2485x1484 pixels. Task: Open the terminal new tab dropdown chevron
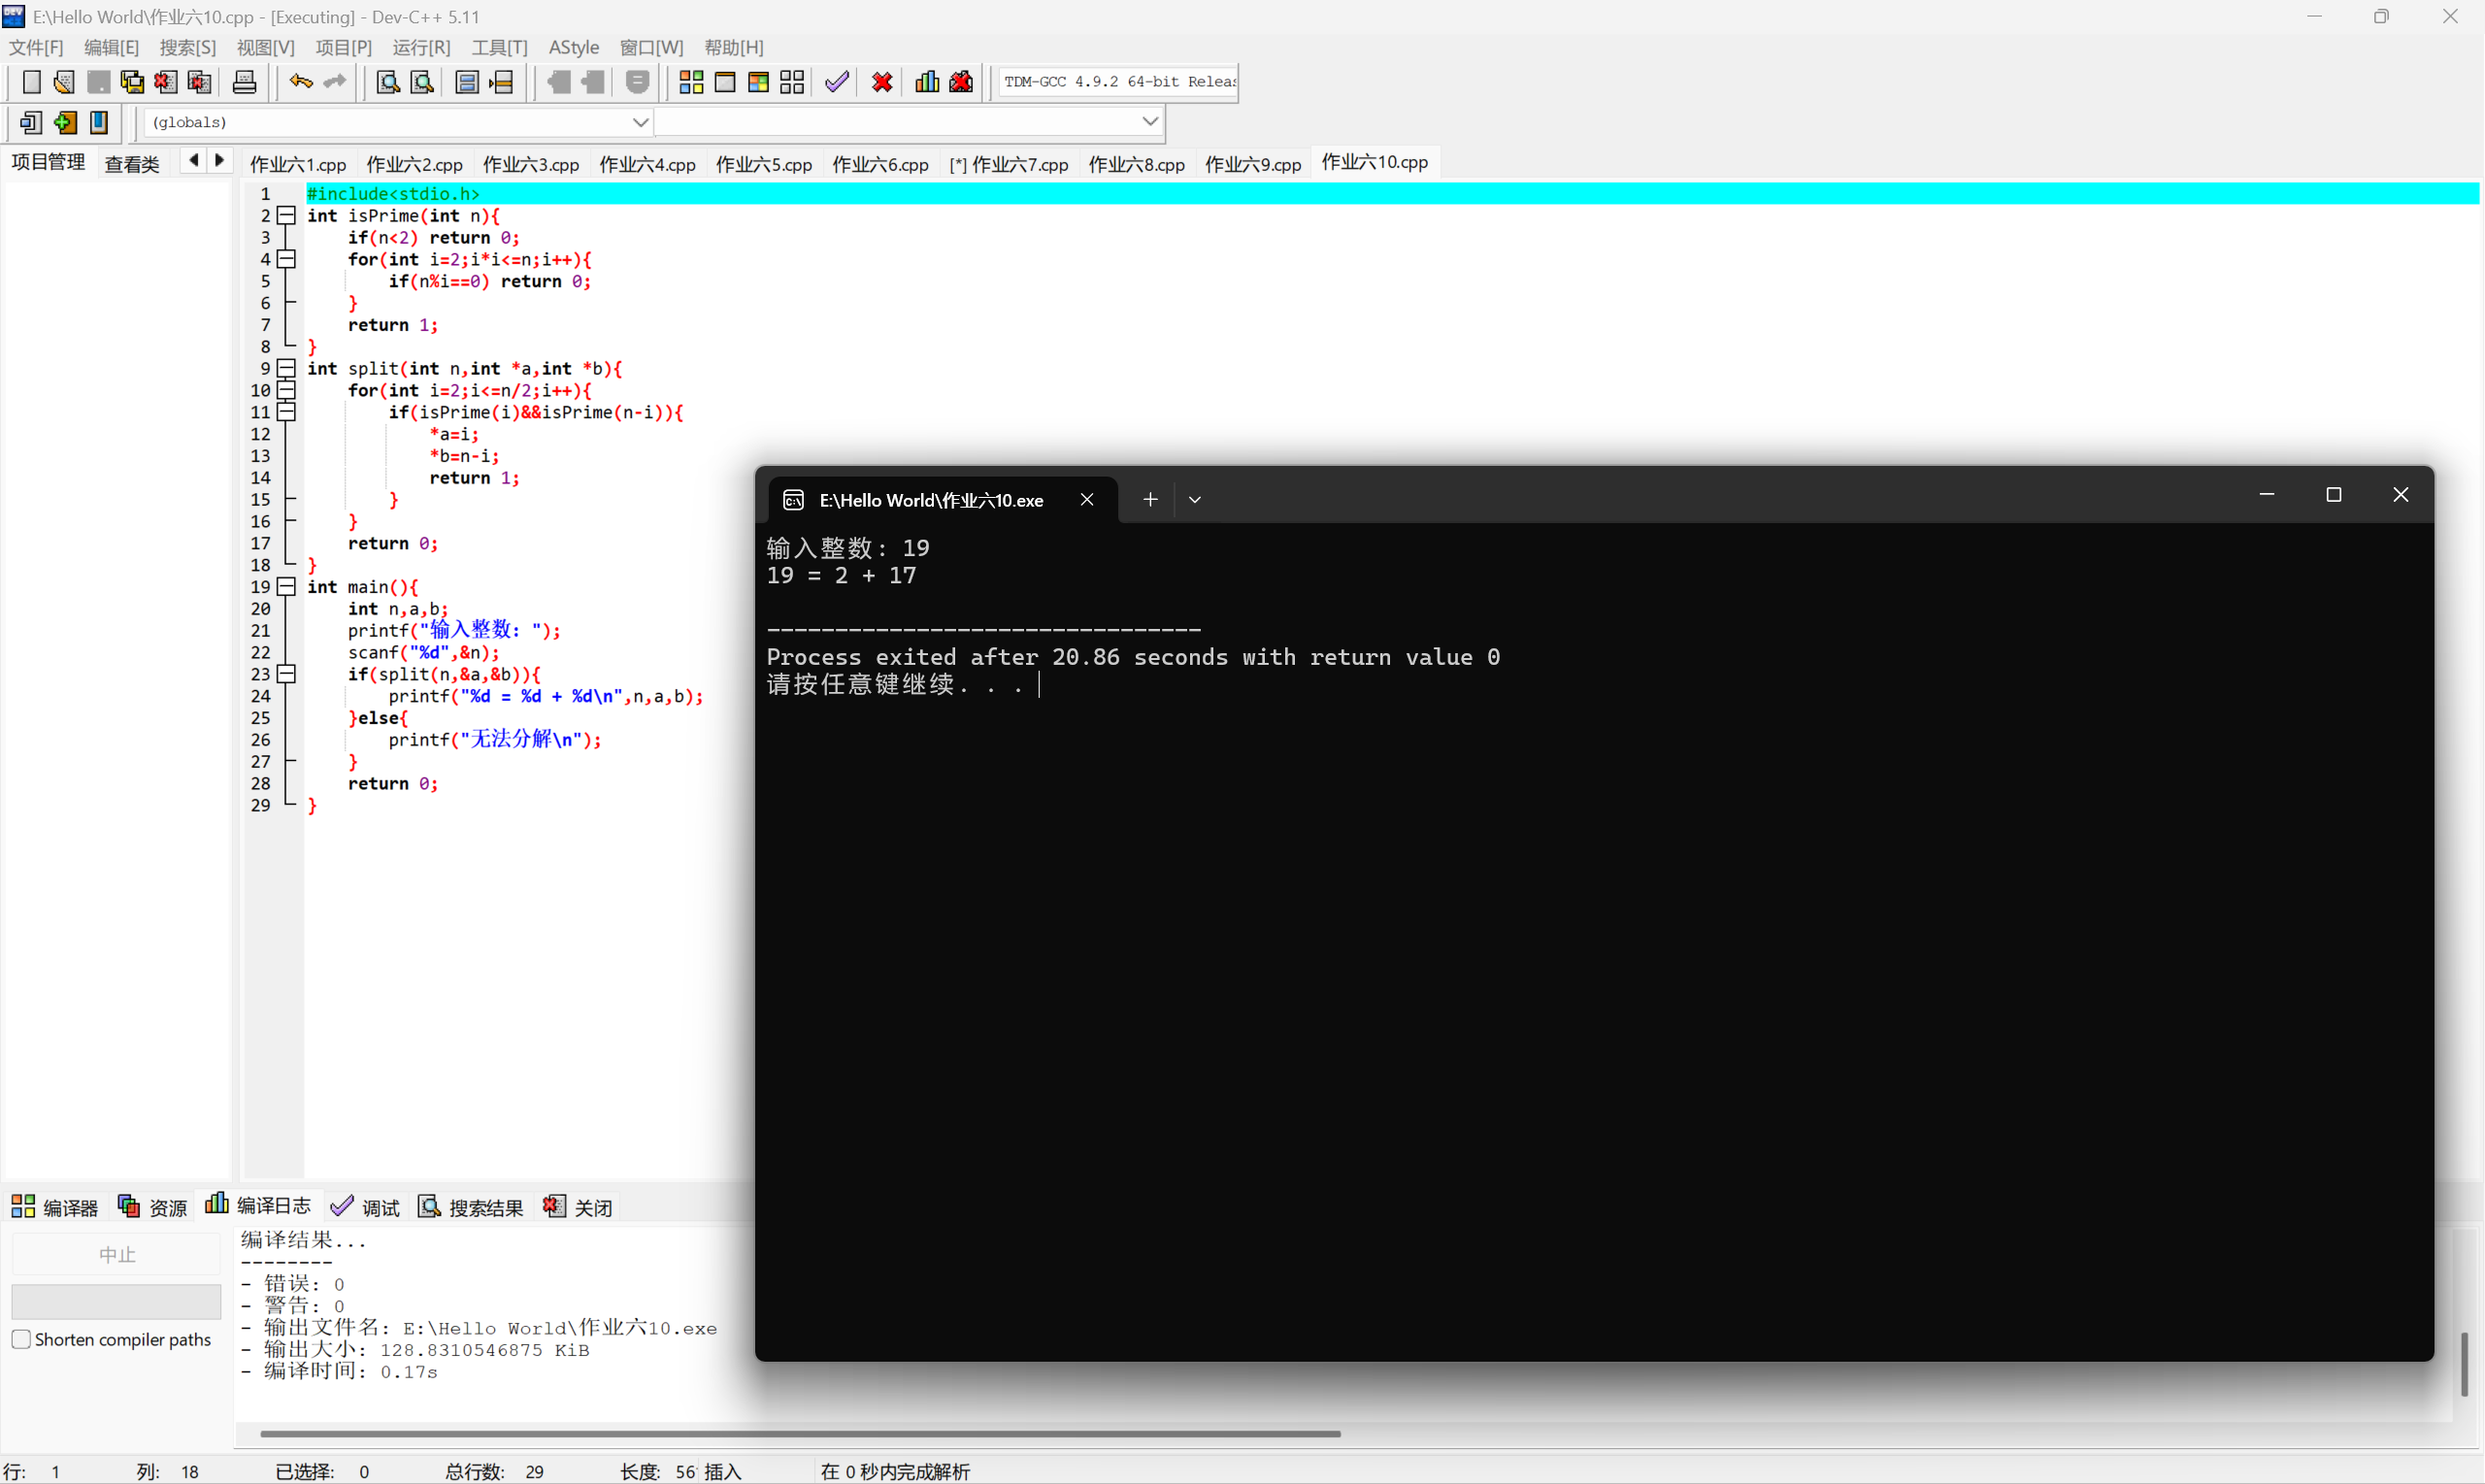click(x=1194, y=499)
